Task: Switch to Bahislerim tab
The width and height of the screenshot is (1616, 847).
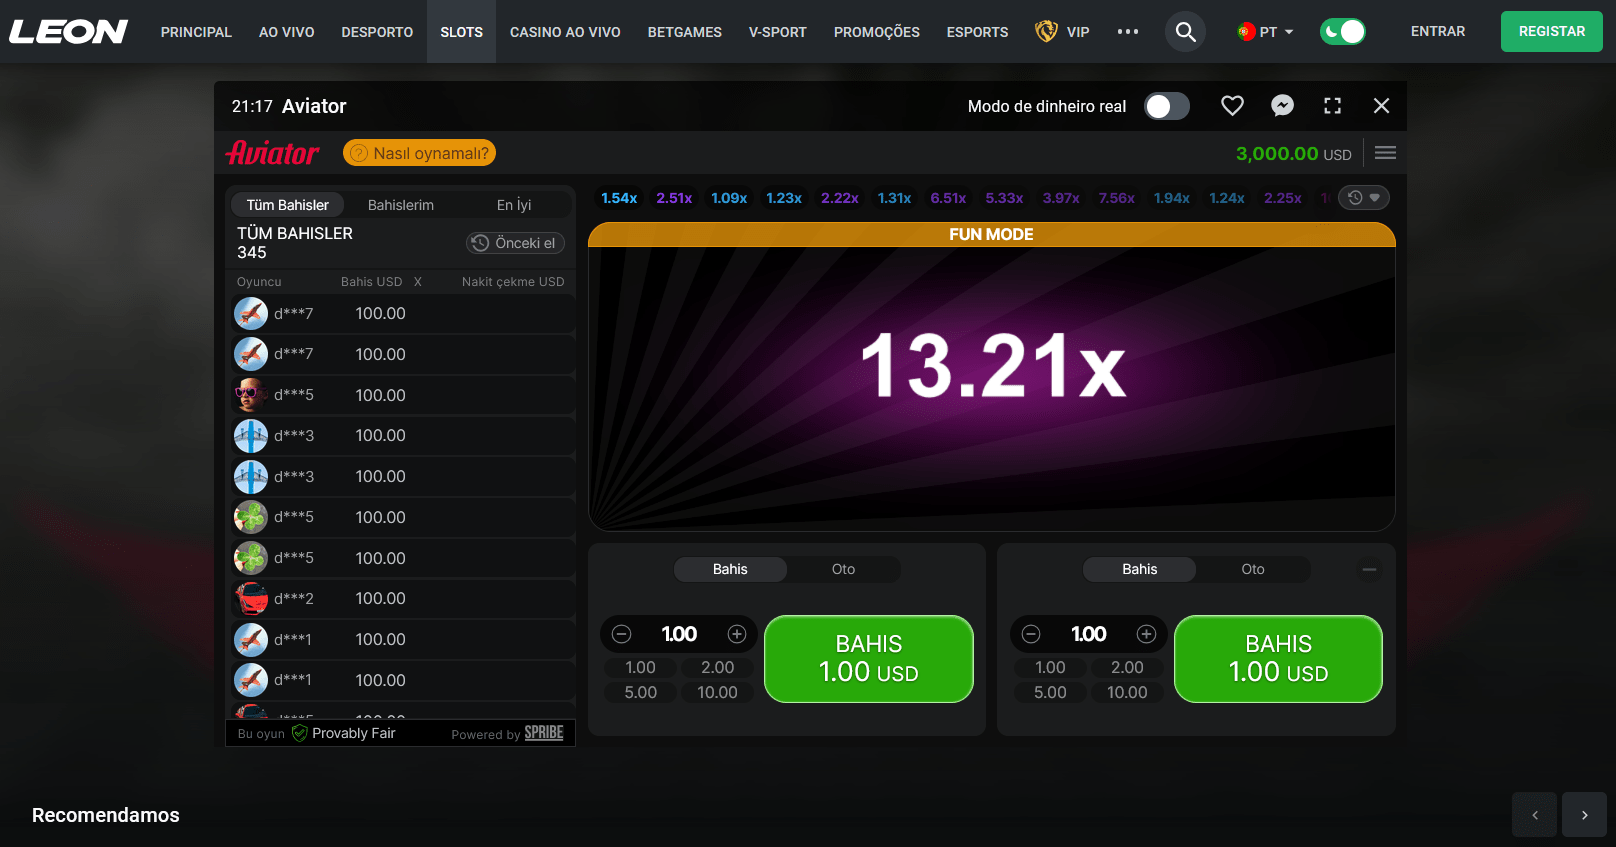Action: pyautogui.click(x=401, y=205)
